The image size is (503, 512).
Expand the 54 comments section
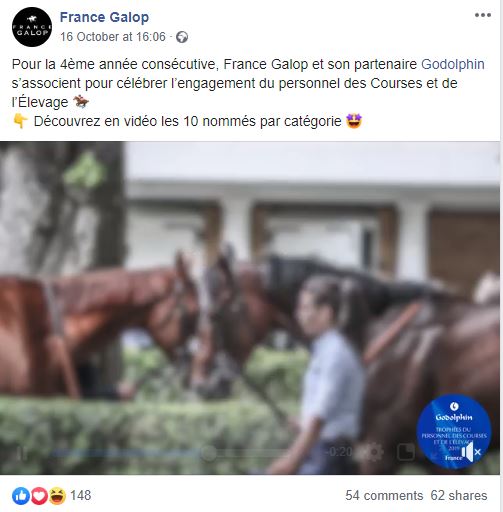(x=384, y=496)
